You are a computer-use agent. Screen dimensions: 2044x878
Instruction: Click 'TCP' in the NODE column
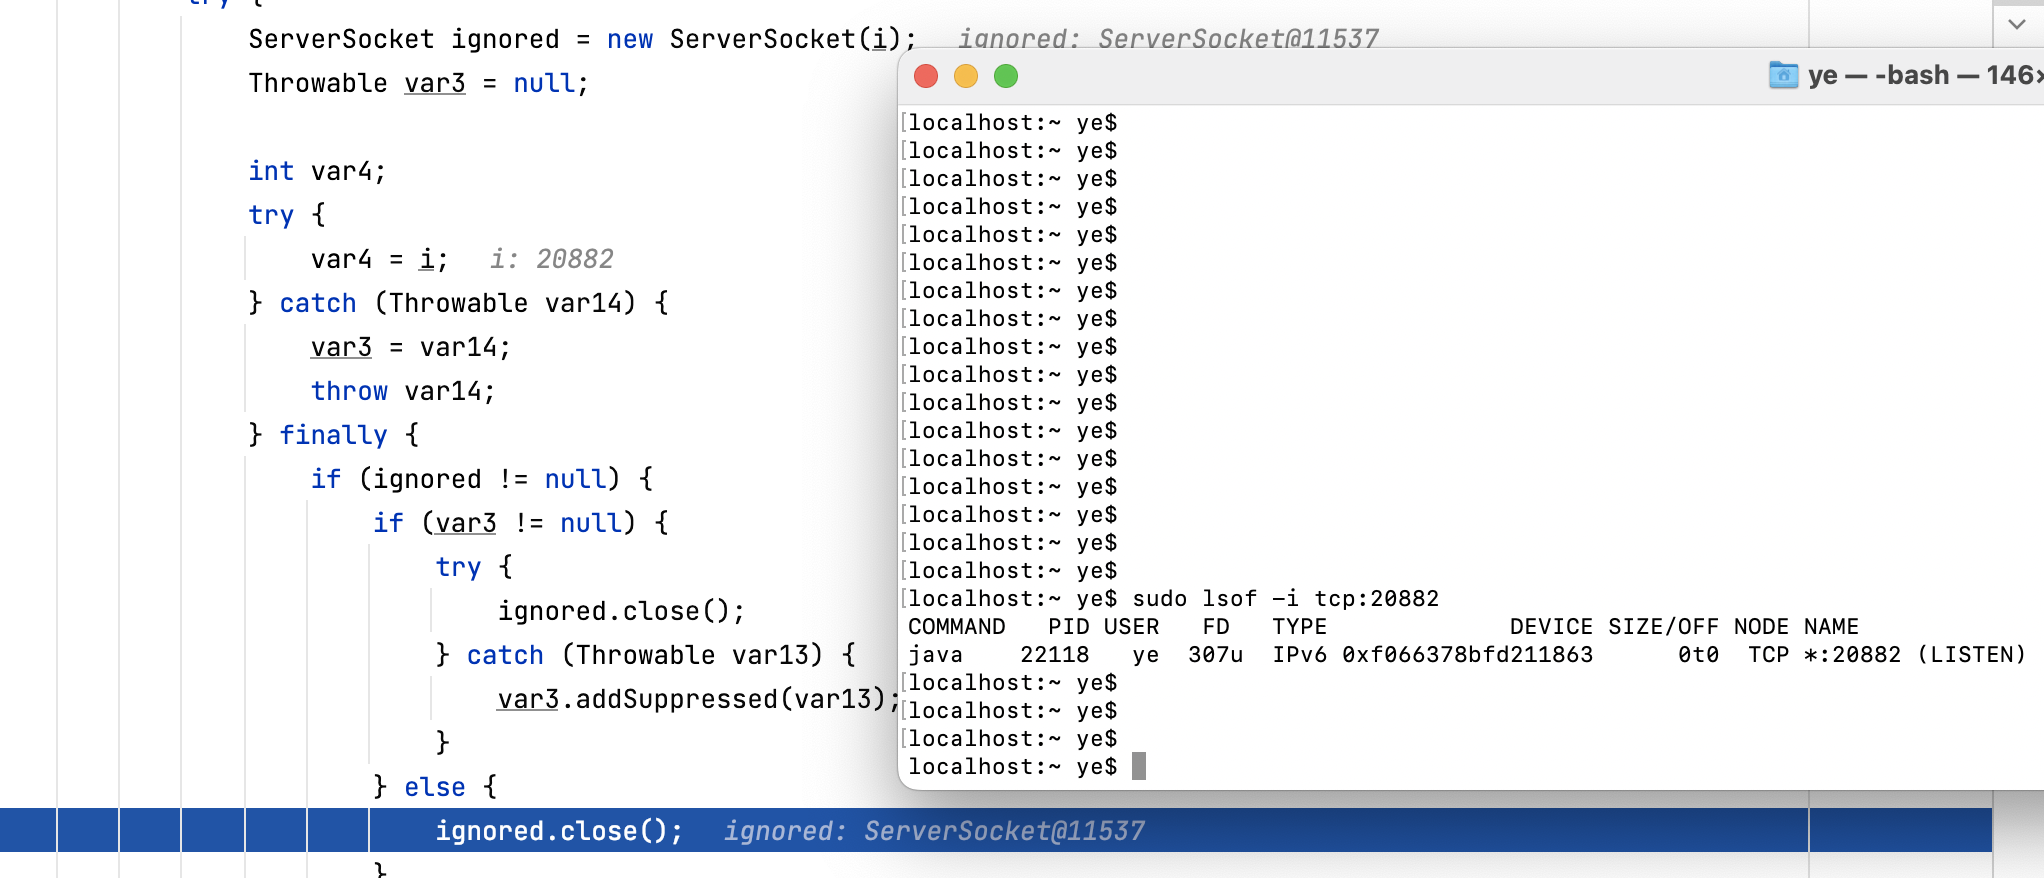click(x=1768, y=655)
